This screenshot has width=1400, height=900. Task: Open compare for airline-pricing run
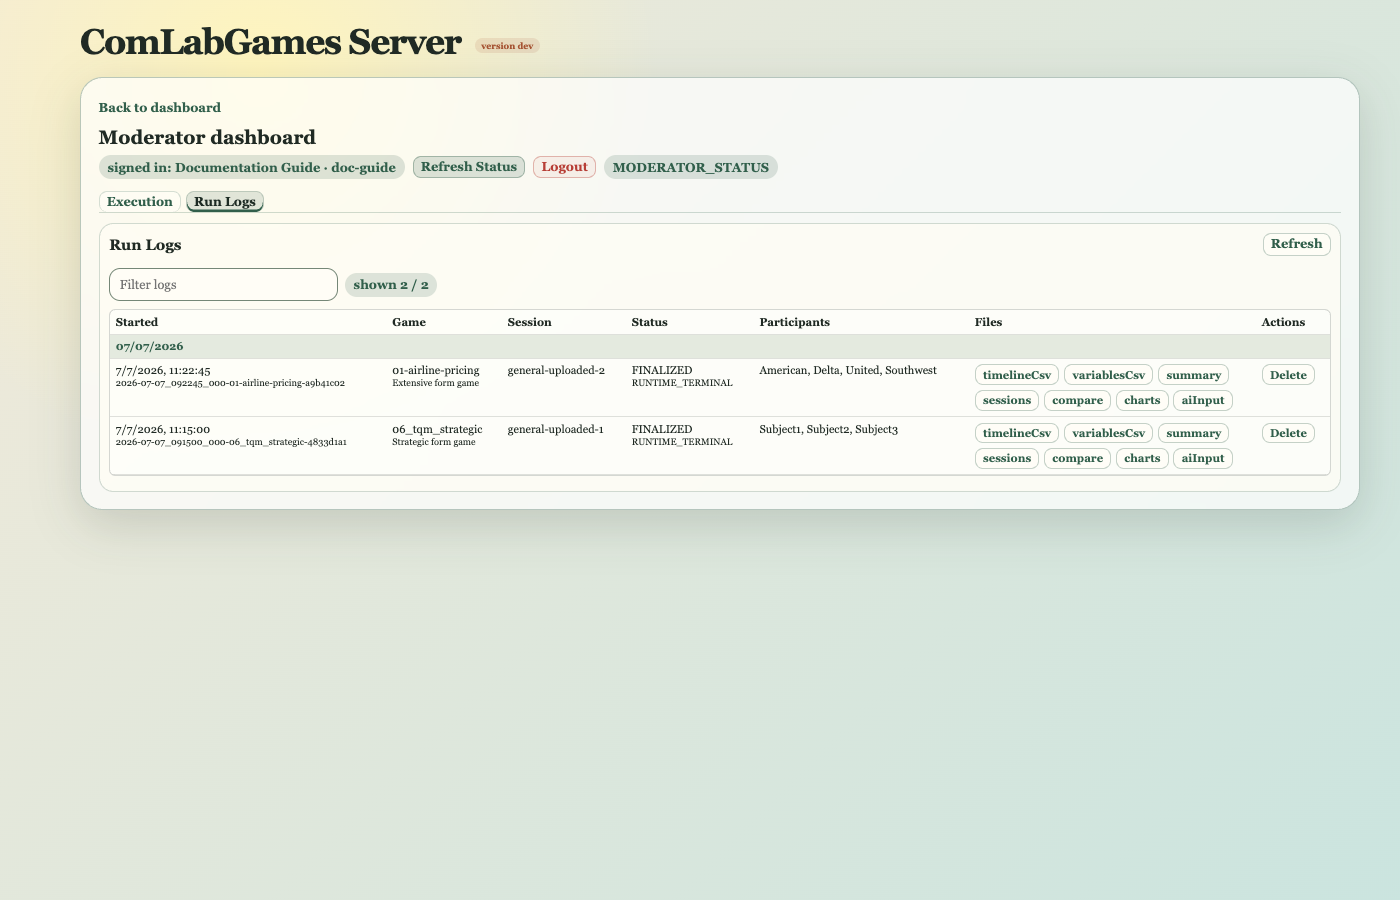tap(1077, 400)
